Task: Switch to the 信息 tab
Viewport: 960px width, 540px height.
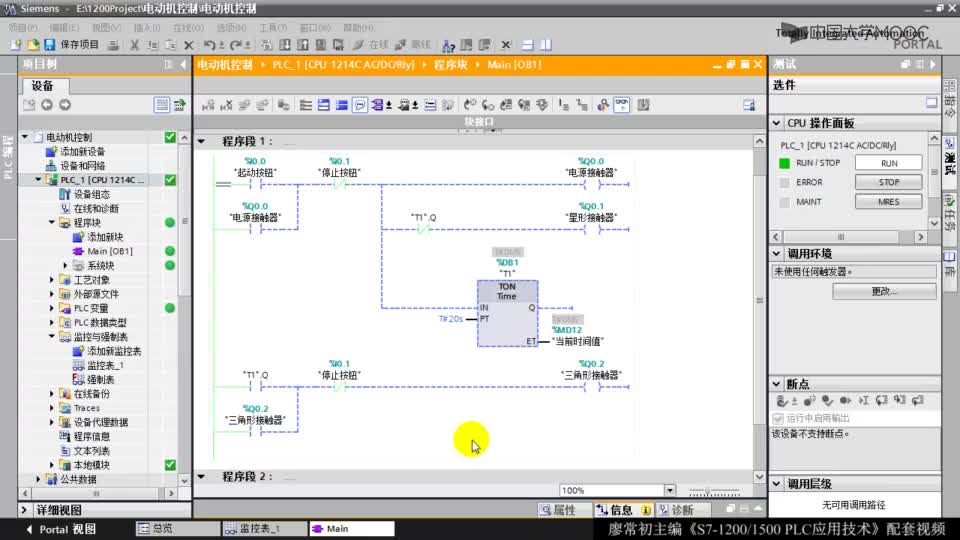Action: [x=623, y=509]
